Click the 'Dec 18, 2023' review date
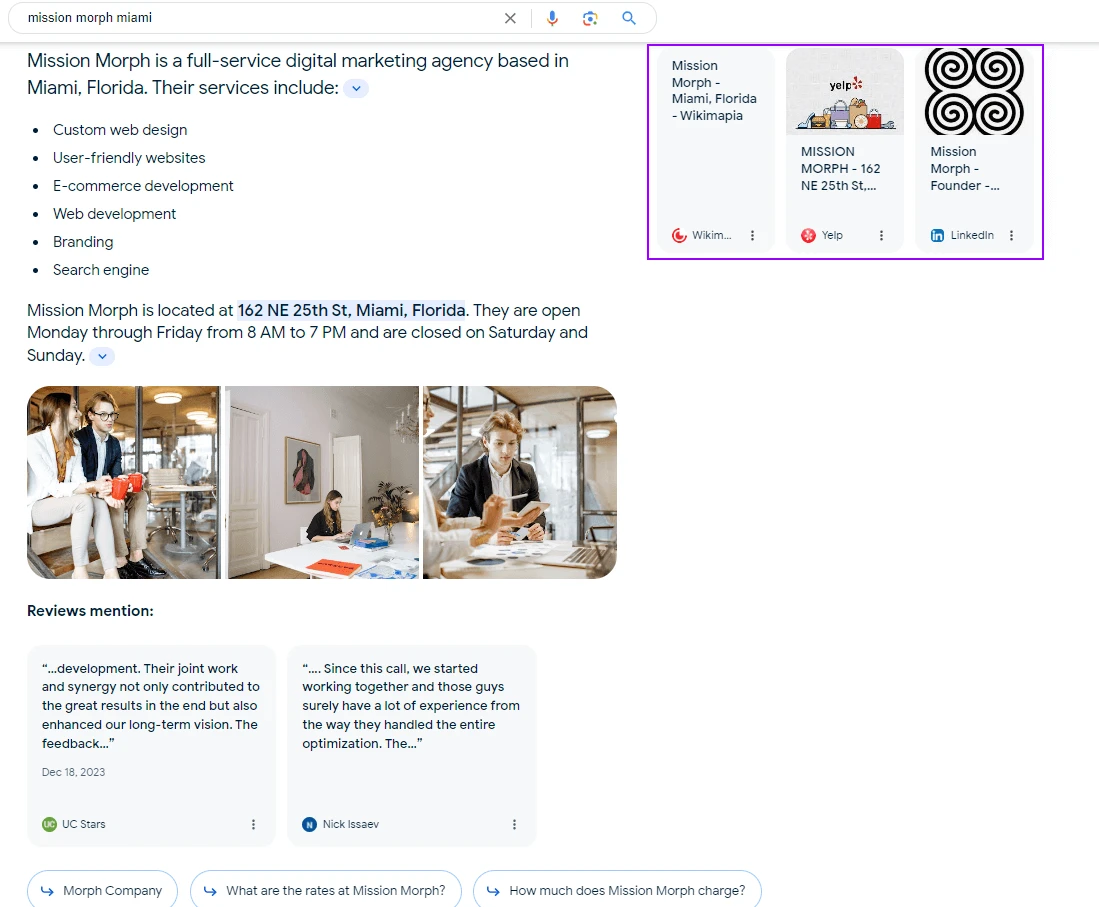 pyautogui.click(x=74, y=772)
